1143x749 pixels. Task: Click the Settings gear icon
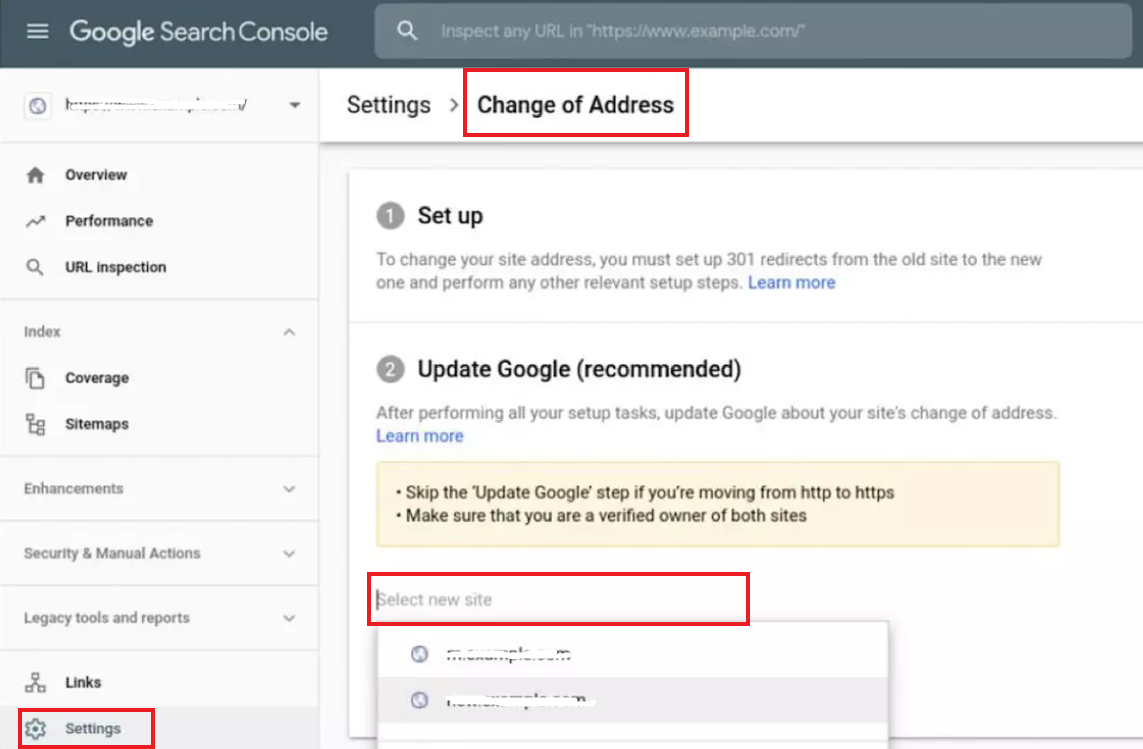pos(36,728)
